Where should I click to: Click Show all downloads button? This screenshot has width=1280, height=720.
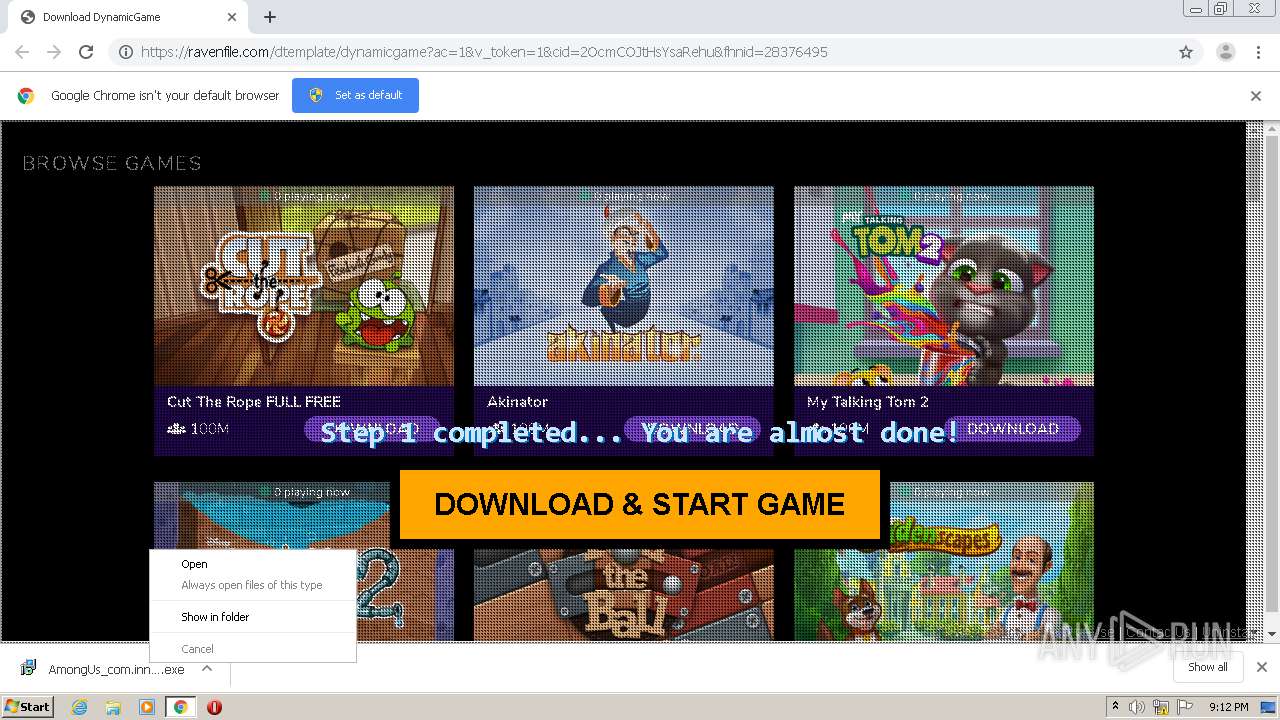(x=1208, y=667)
